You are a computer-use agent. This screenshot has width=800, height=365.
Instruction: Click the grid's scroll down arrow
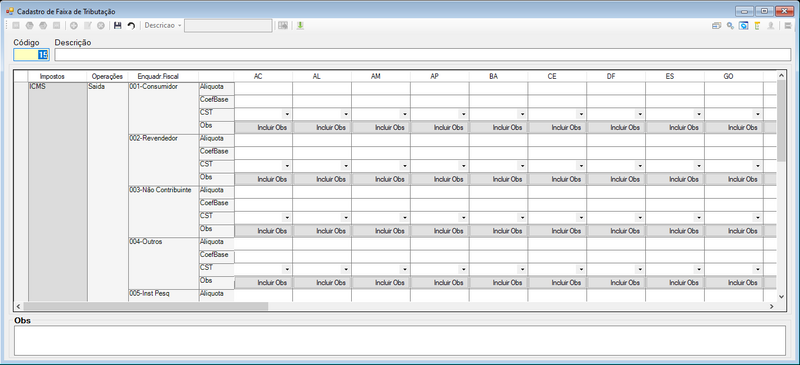[781, 296]
